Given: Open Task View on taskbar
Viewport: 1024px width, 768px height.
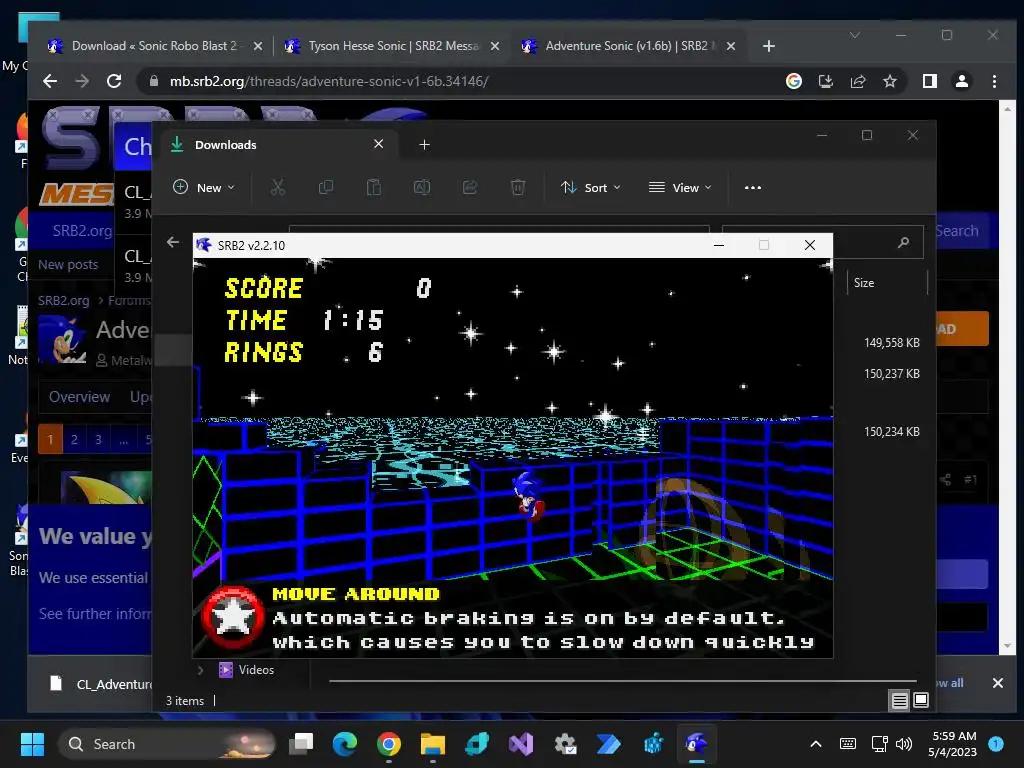Looking at the screenshot, I should pos(301,744).
